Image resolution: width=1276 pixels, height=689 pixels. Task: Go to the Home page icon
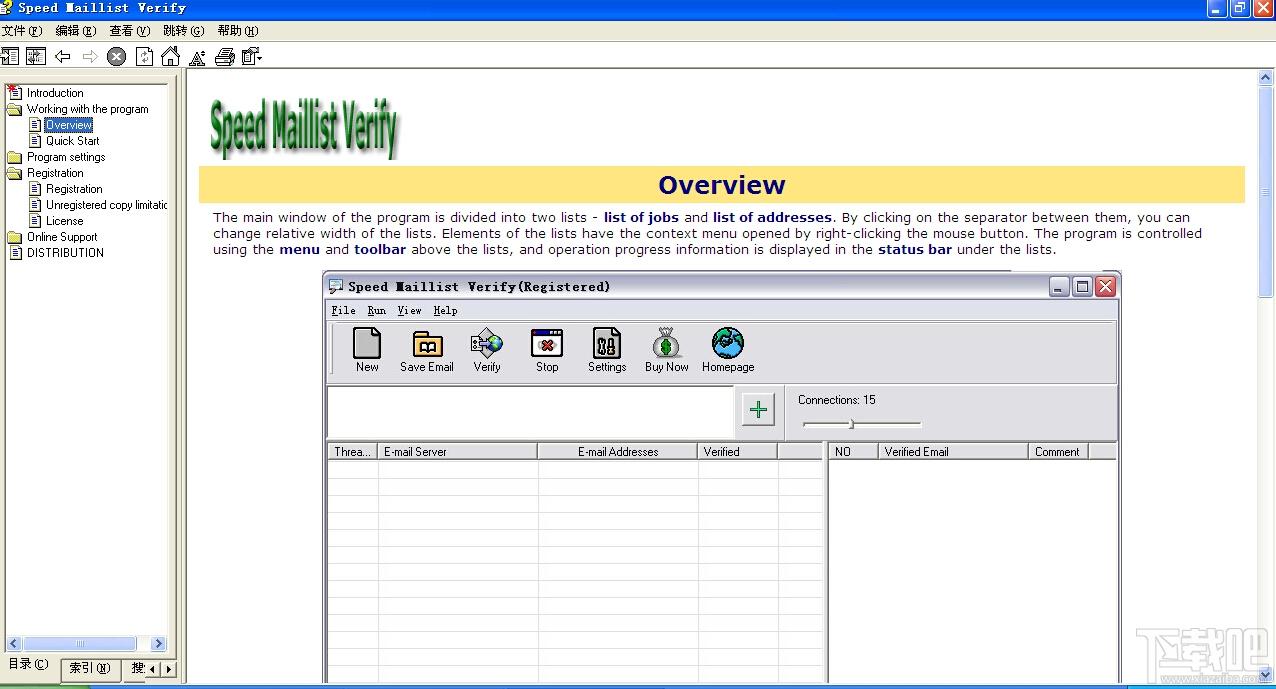point(171,56)
